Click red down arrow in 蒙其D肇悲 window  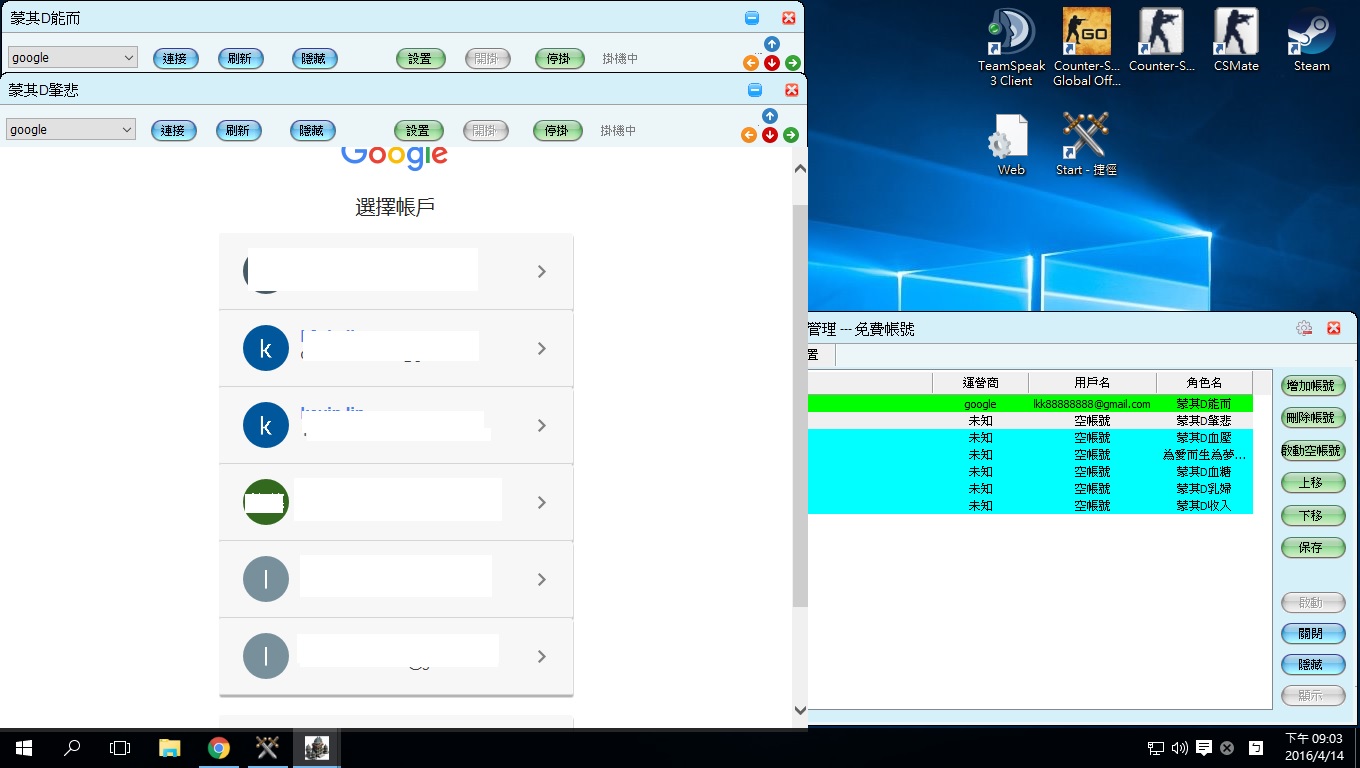770,135
